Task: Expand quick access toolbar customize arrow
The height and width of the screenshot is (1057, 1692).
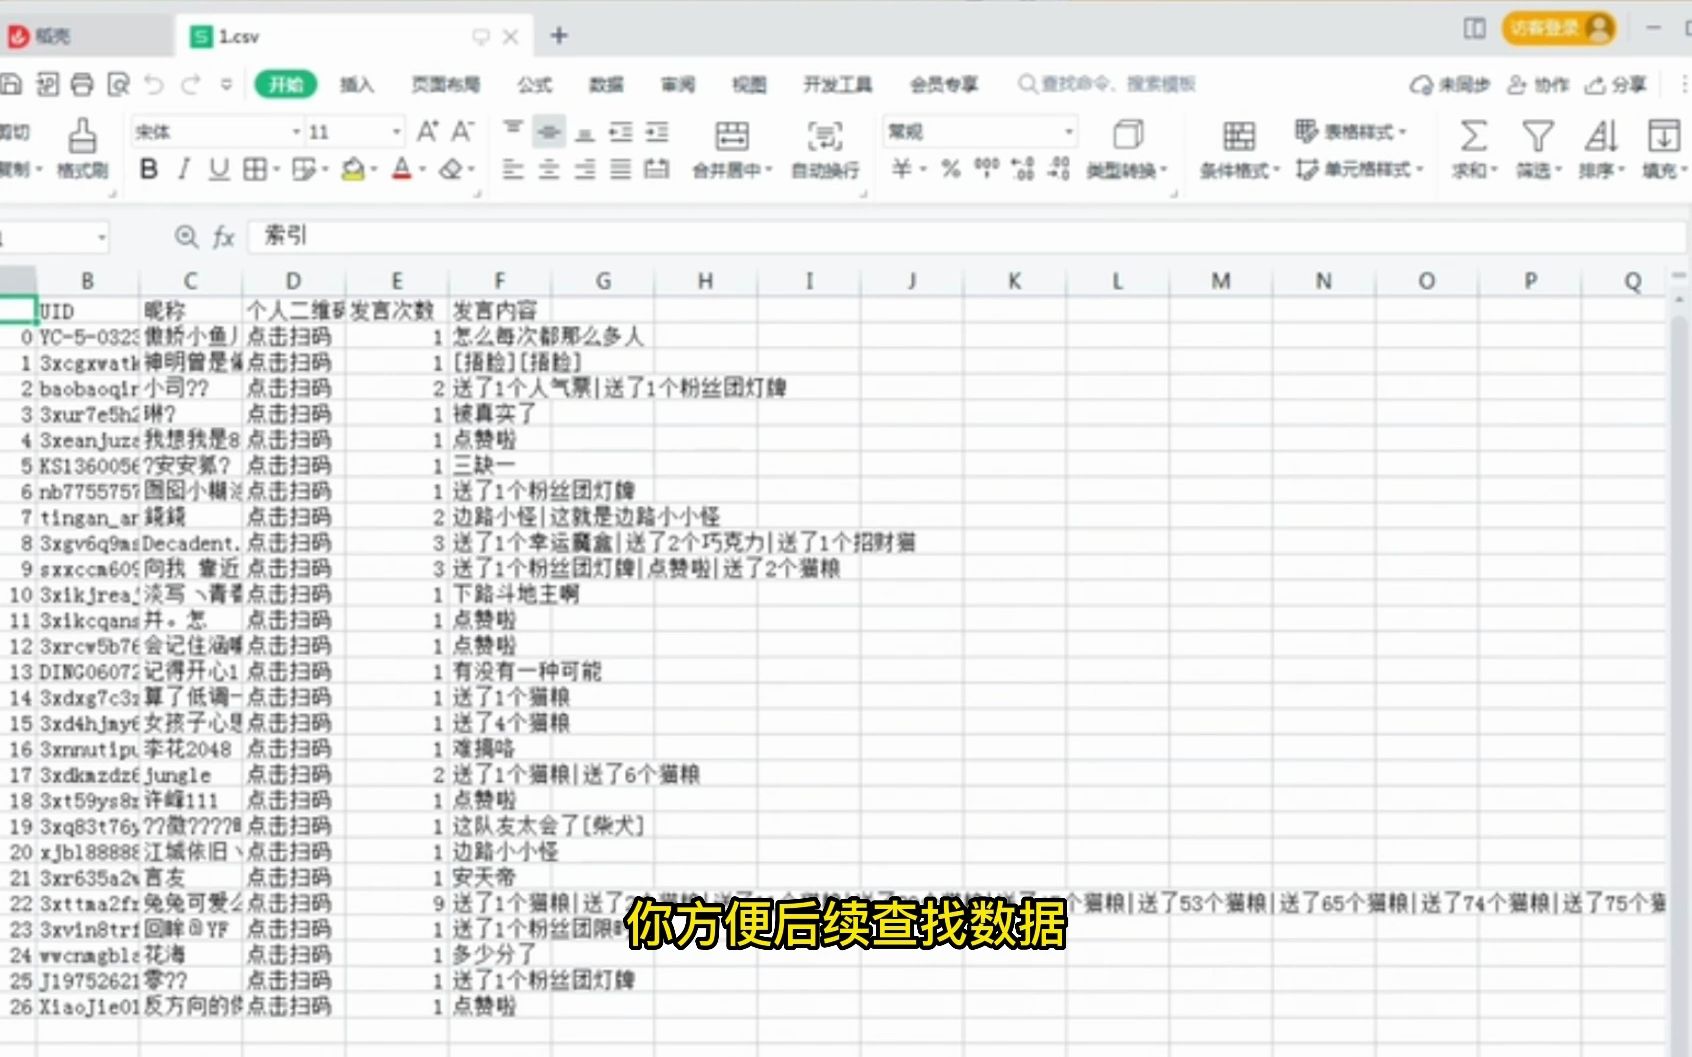Action: click(x=227, y=85)
